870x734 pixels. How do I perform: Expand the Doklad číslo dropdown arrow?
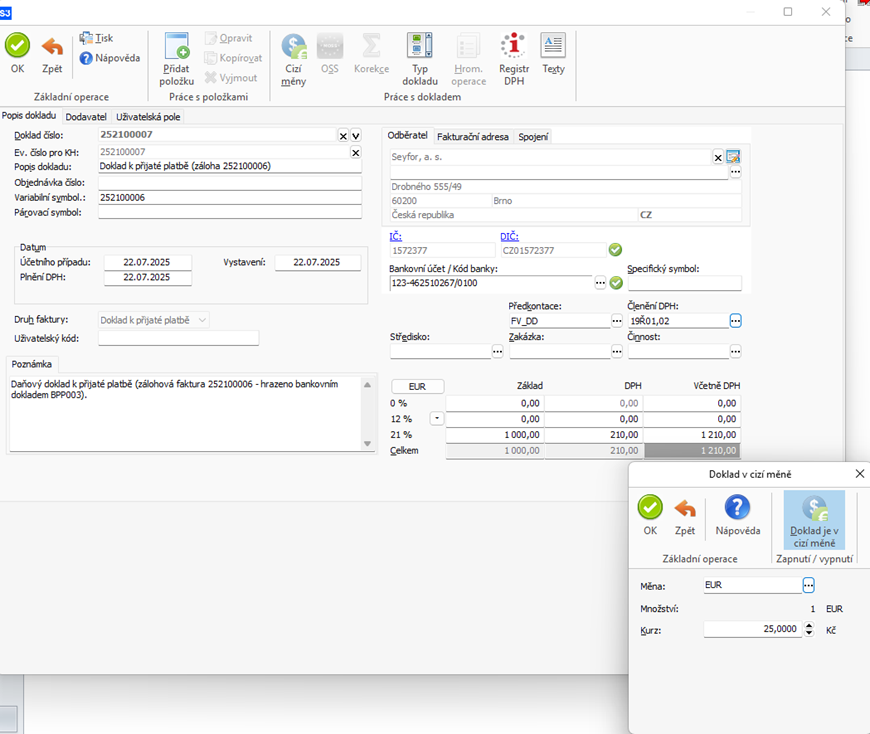356,136
